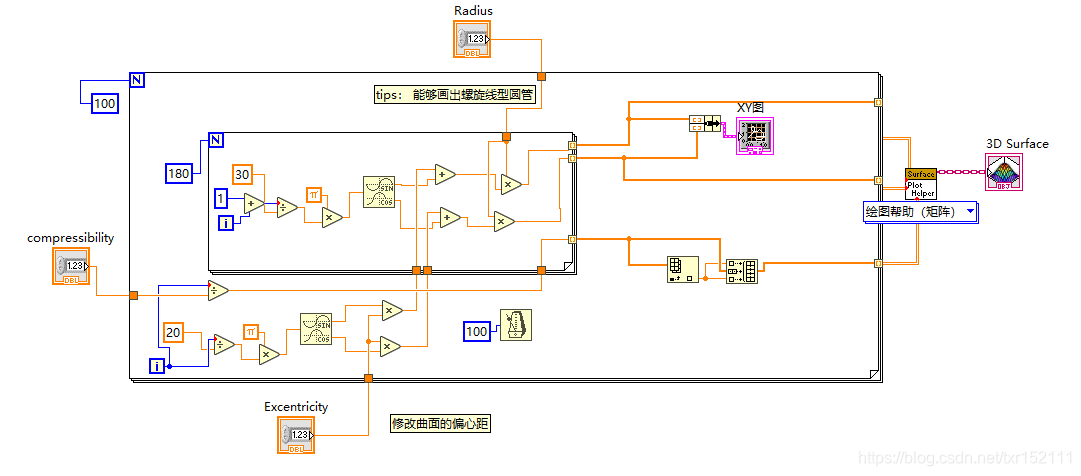Click the Divide node fed by constant 30

coord(286,207)
